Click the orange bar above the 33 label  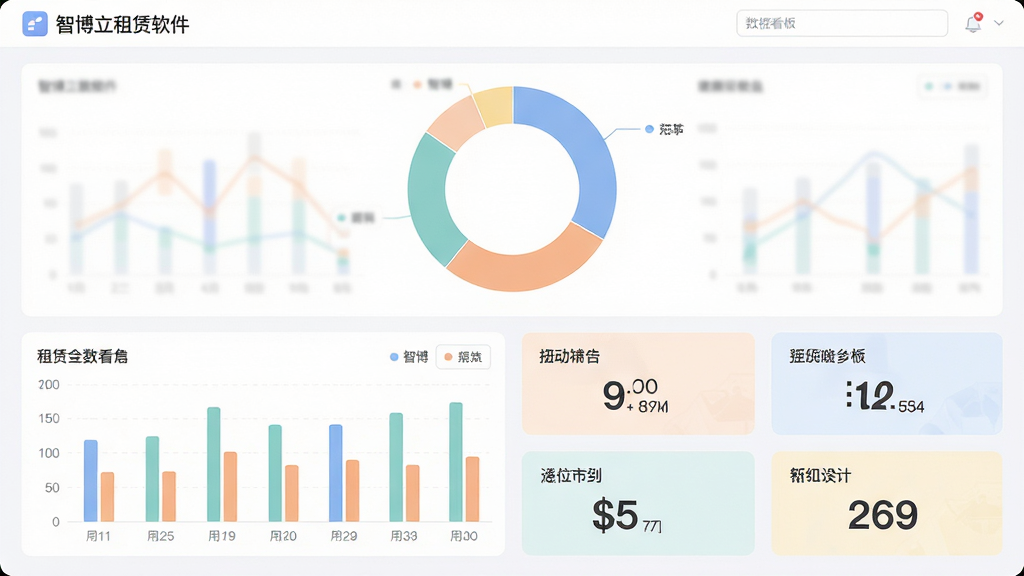pos(413,493)
